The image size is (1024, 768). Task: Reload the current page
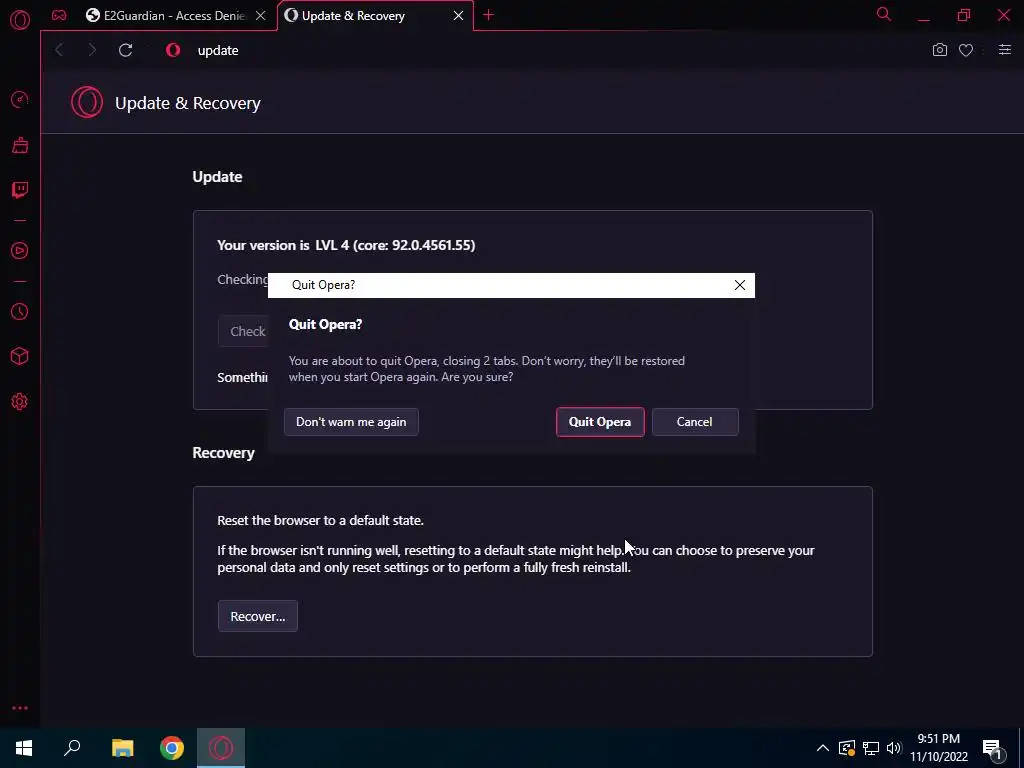(x=125, y=50)
